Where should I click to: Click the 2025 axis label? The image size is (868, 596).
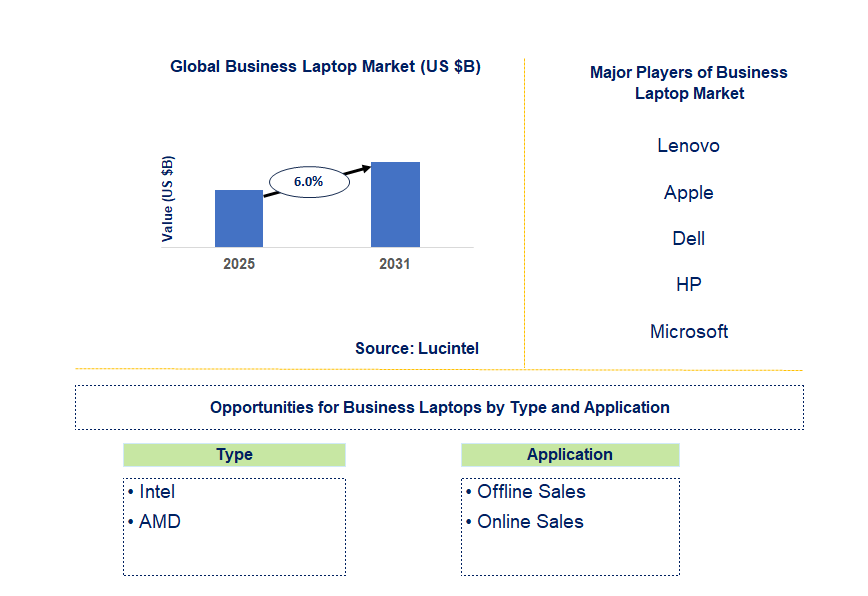pos(239,264)
